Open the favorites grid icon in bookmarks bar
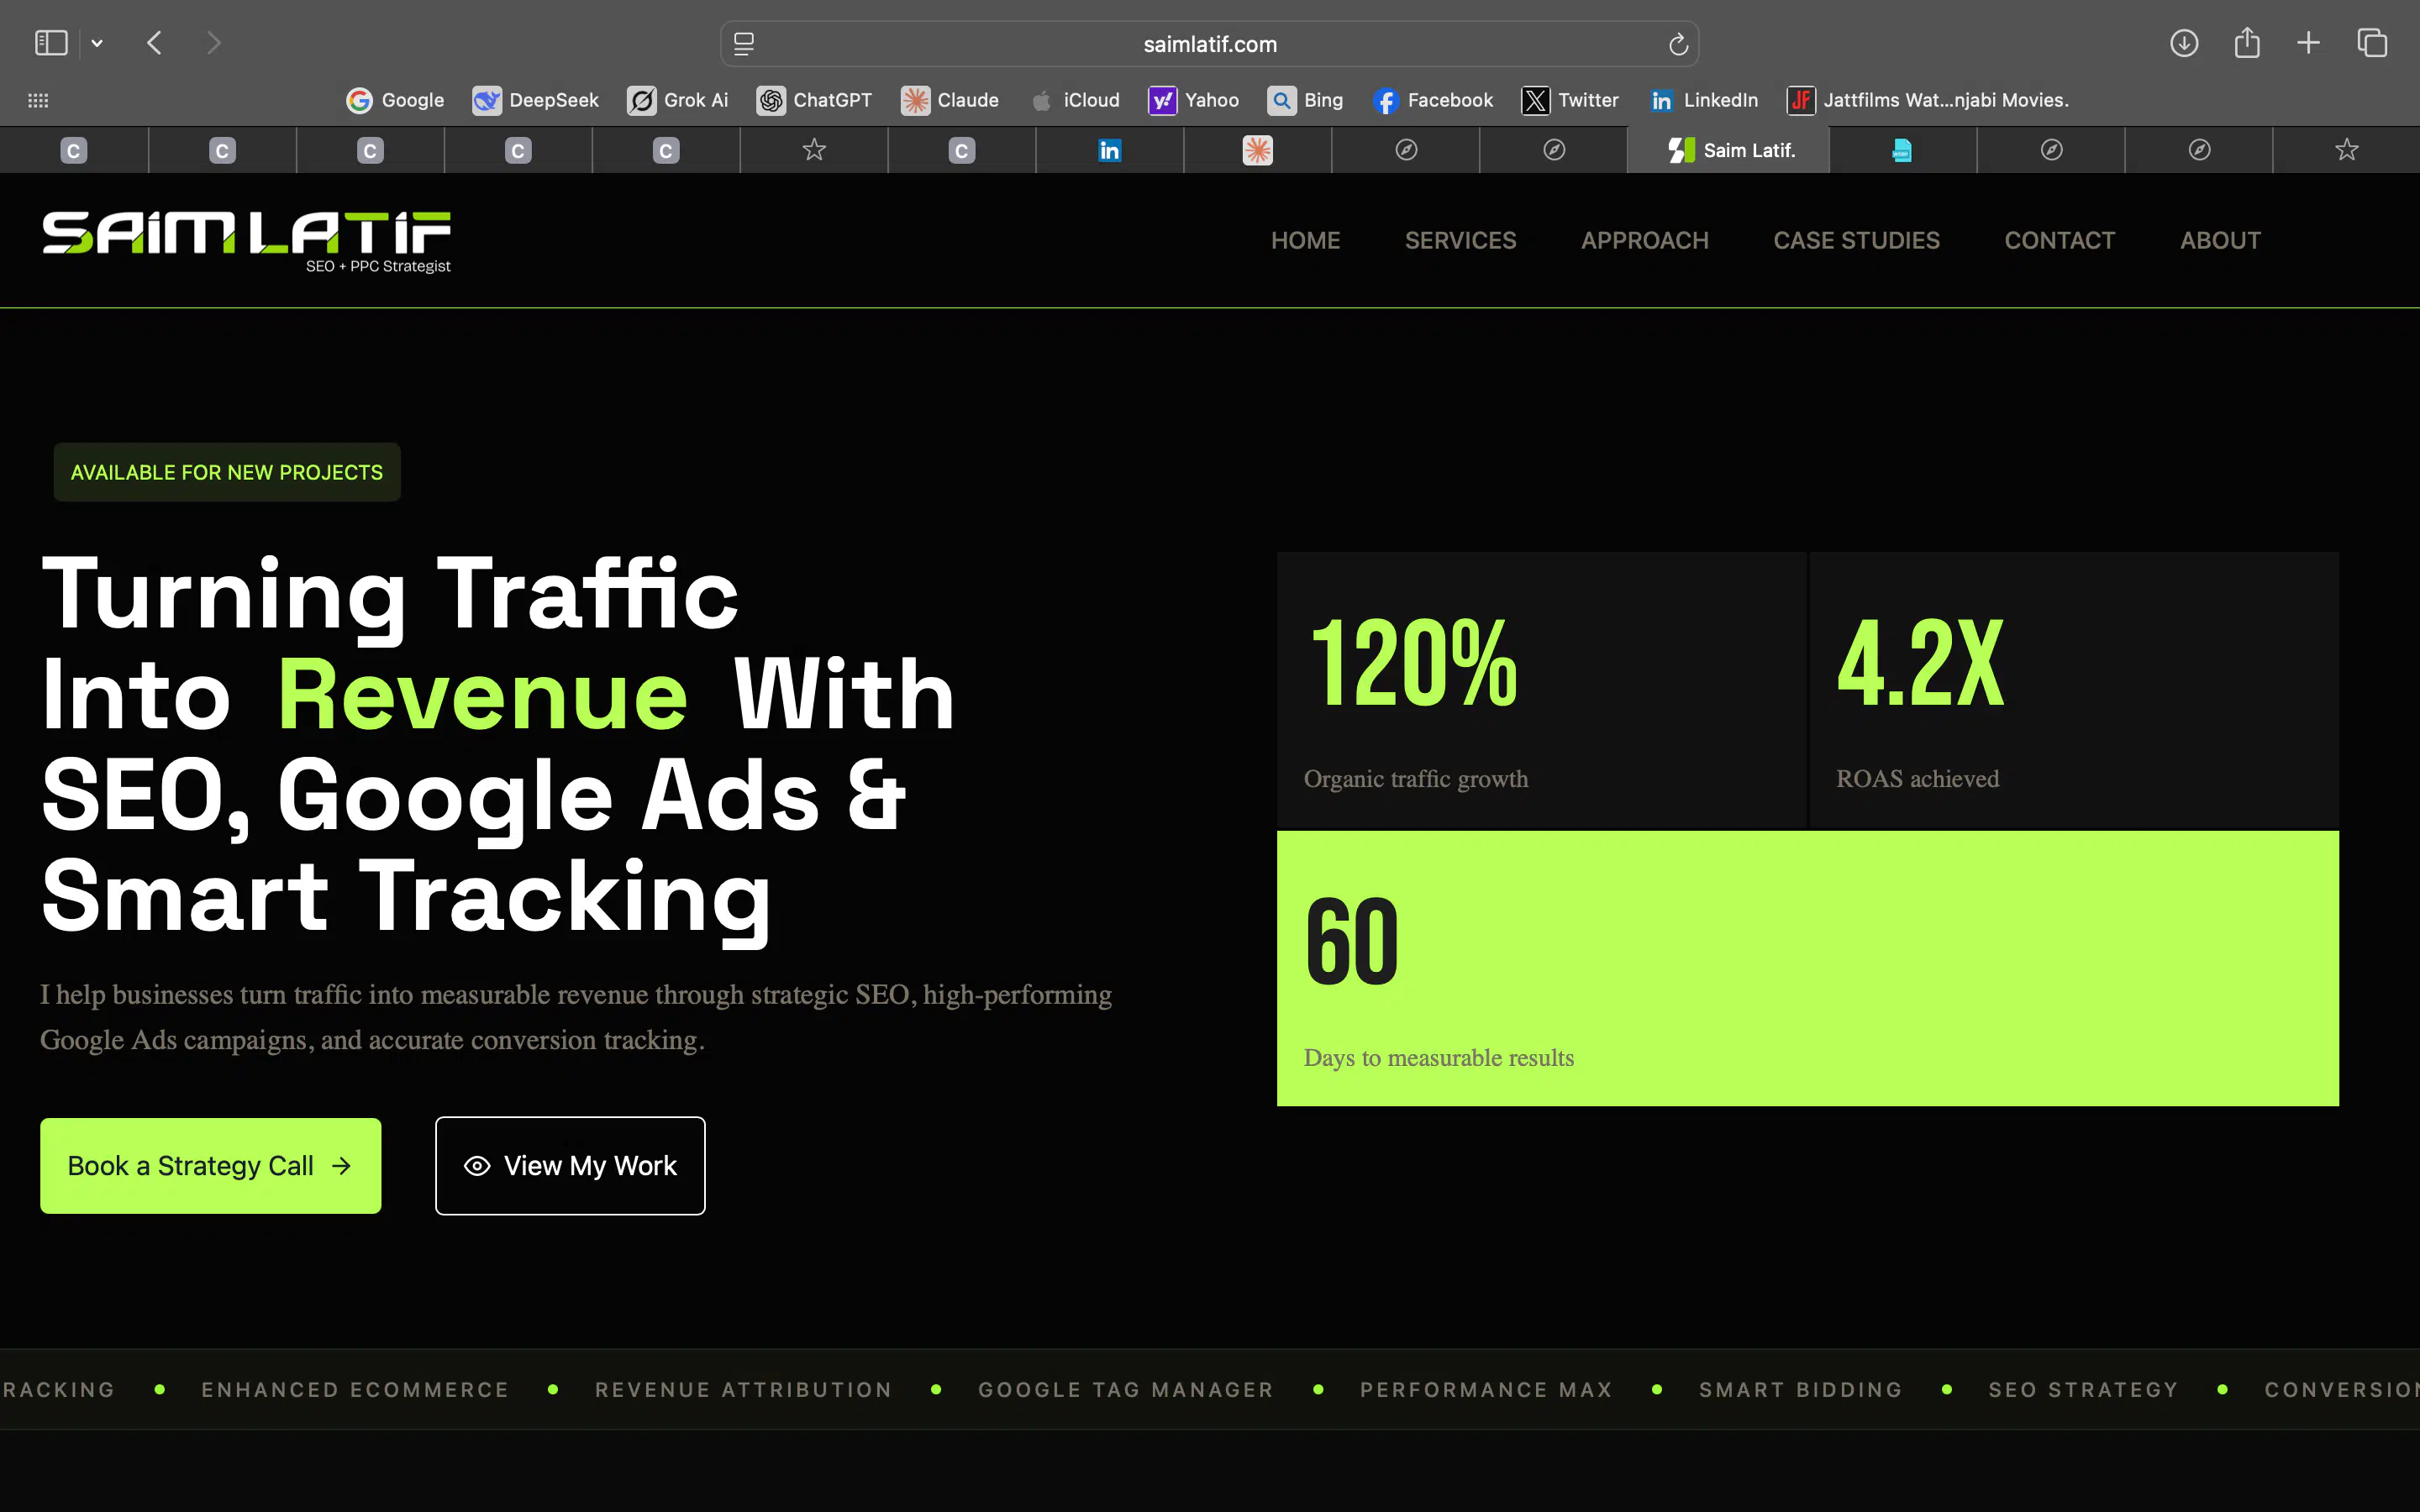2420x1512 pixels. pyautogui.click(x=38, y=100)
